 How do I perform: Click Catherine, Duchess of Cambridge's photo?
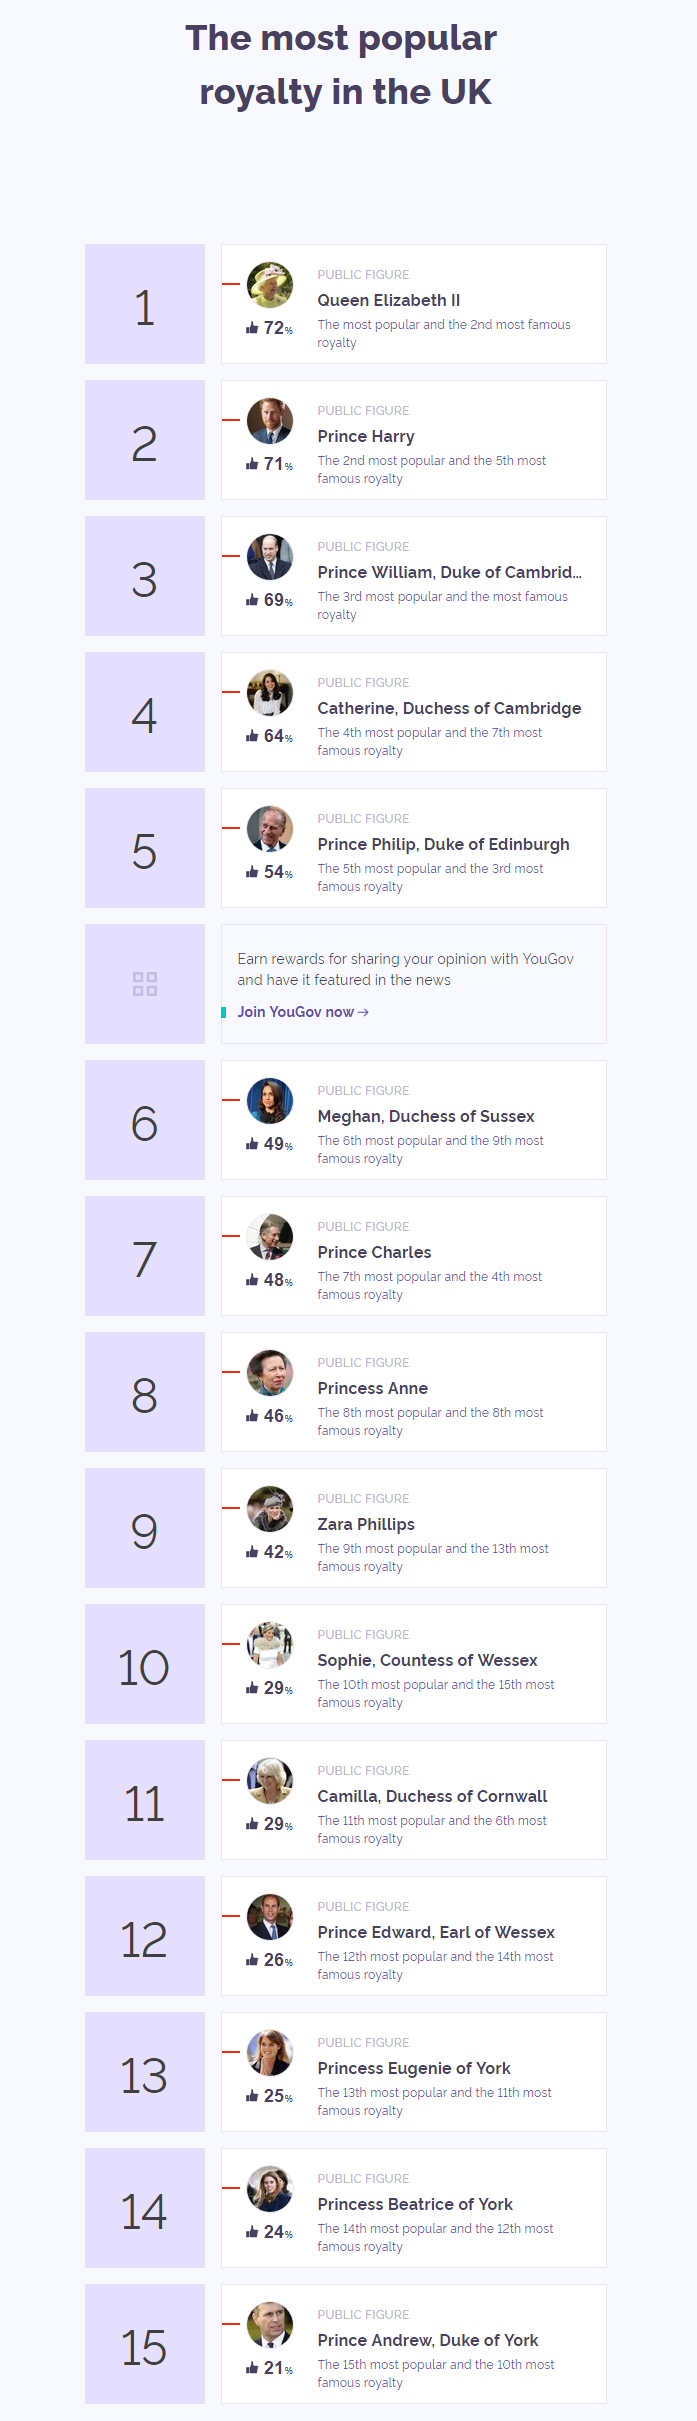point(270,693)
